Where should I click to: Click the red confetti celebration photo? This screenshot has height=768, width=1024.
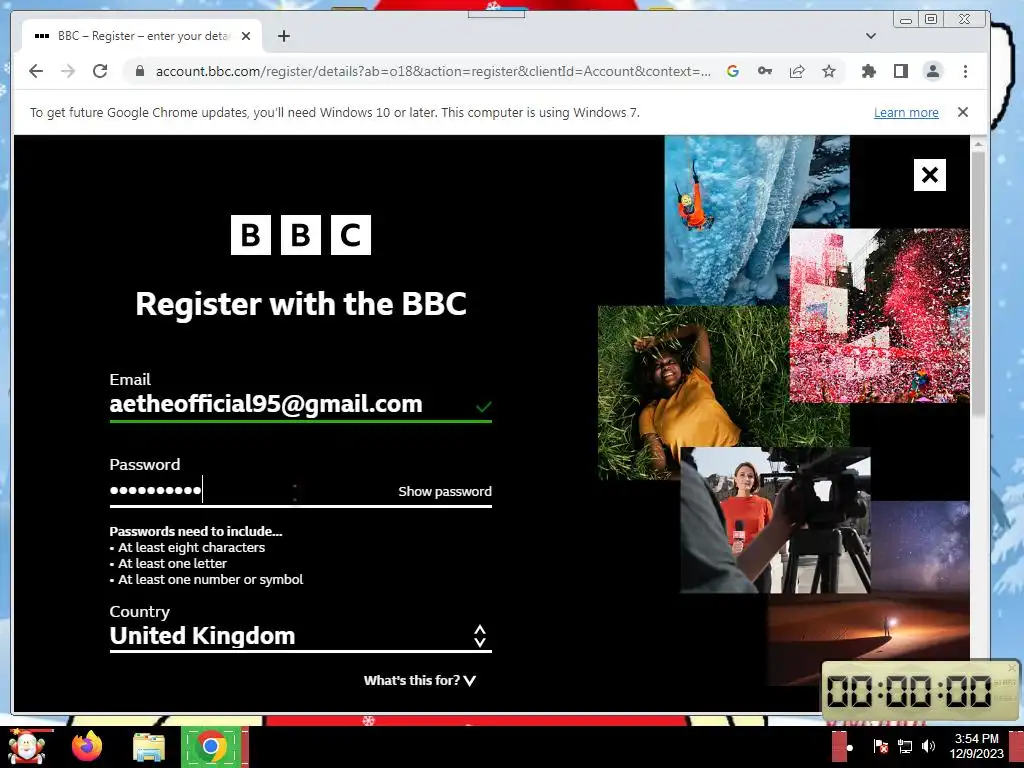[879, 315]
